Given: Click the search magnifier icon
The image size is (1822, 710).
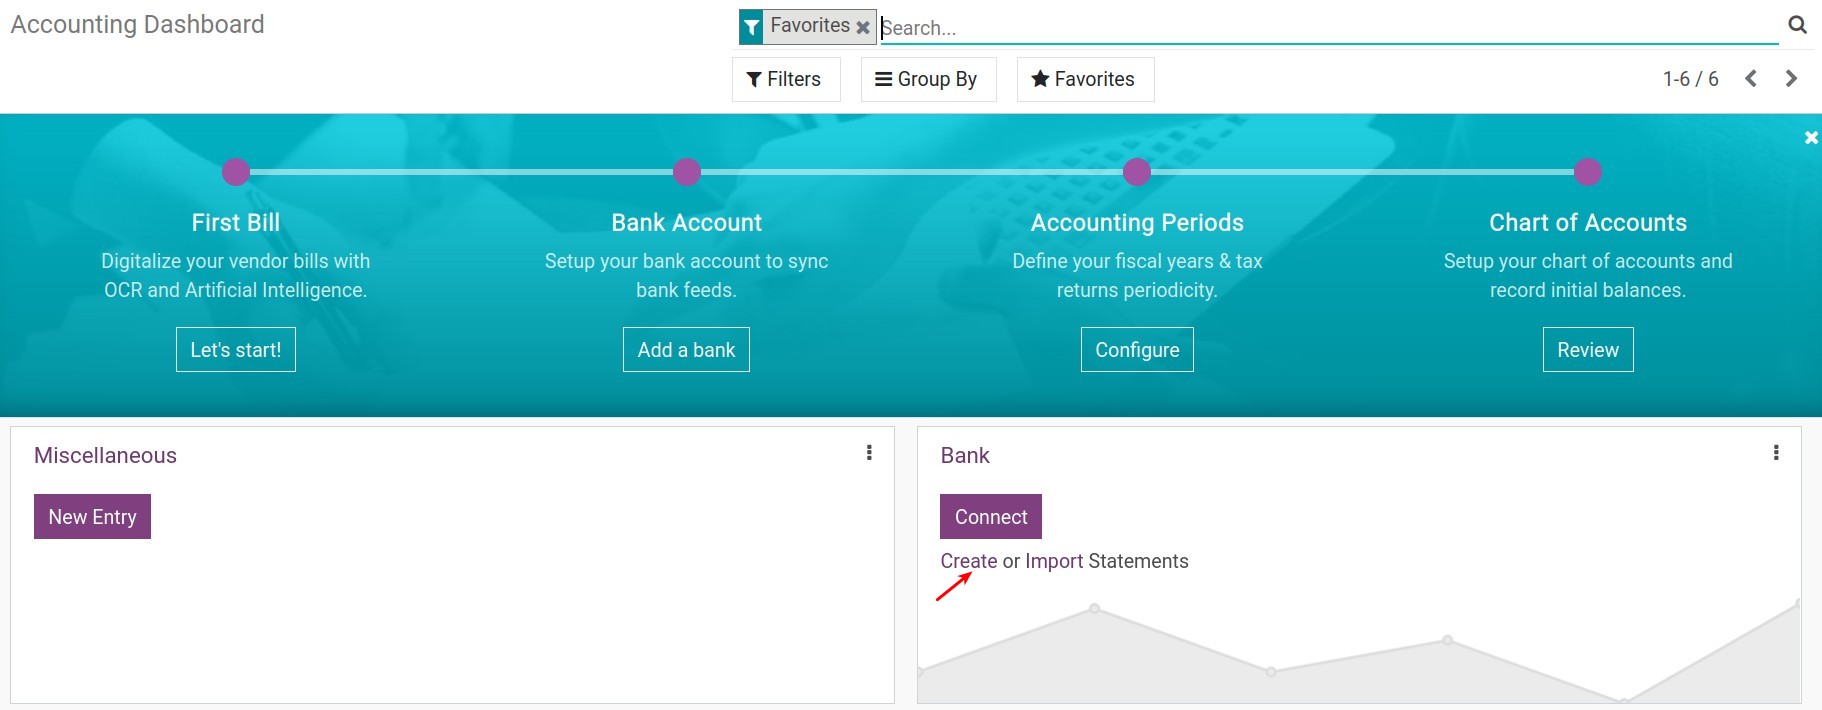Looking at the screenshot, I should pos(1797,25).
